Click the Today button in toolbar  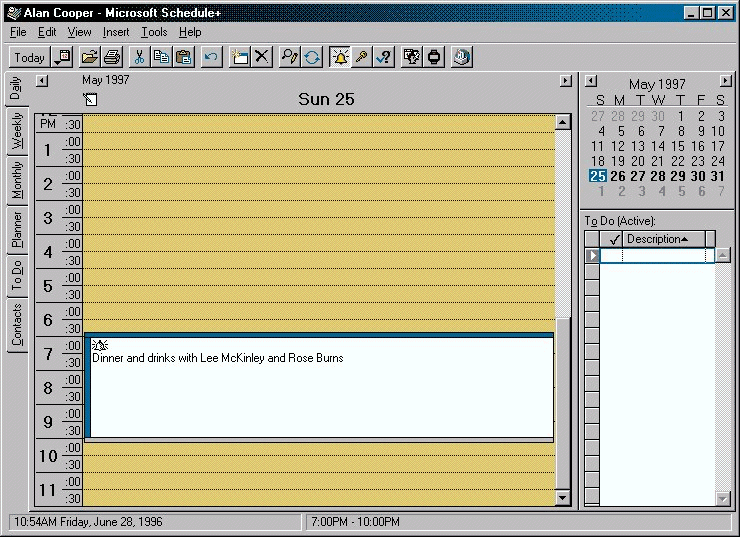tap(29, 57)
